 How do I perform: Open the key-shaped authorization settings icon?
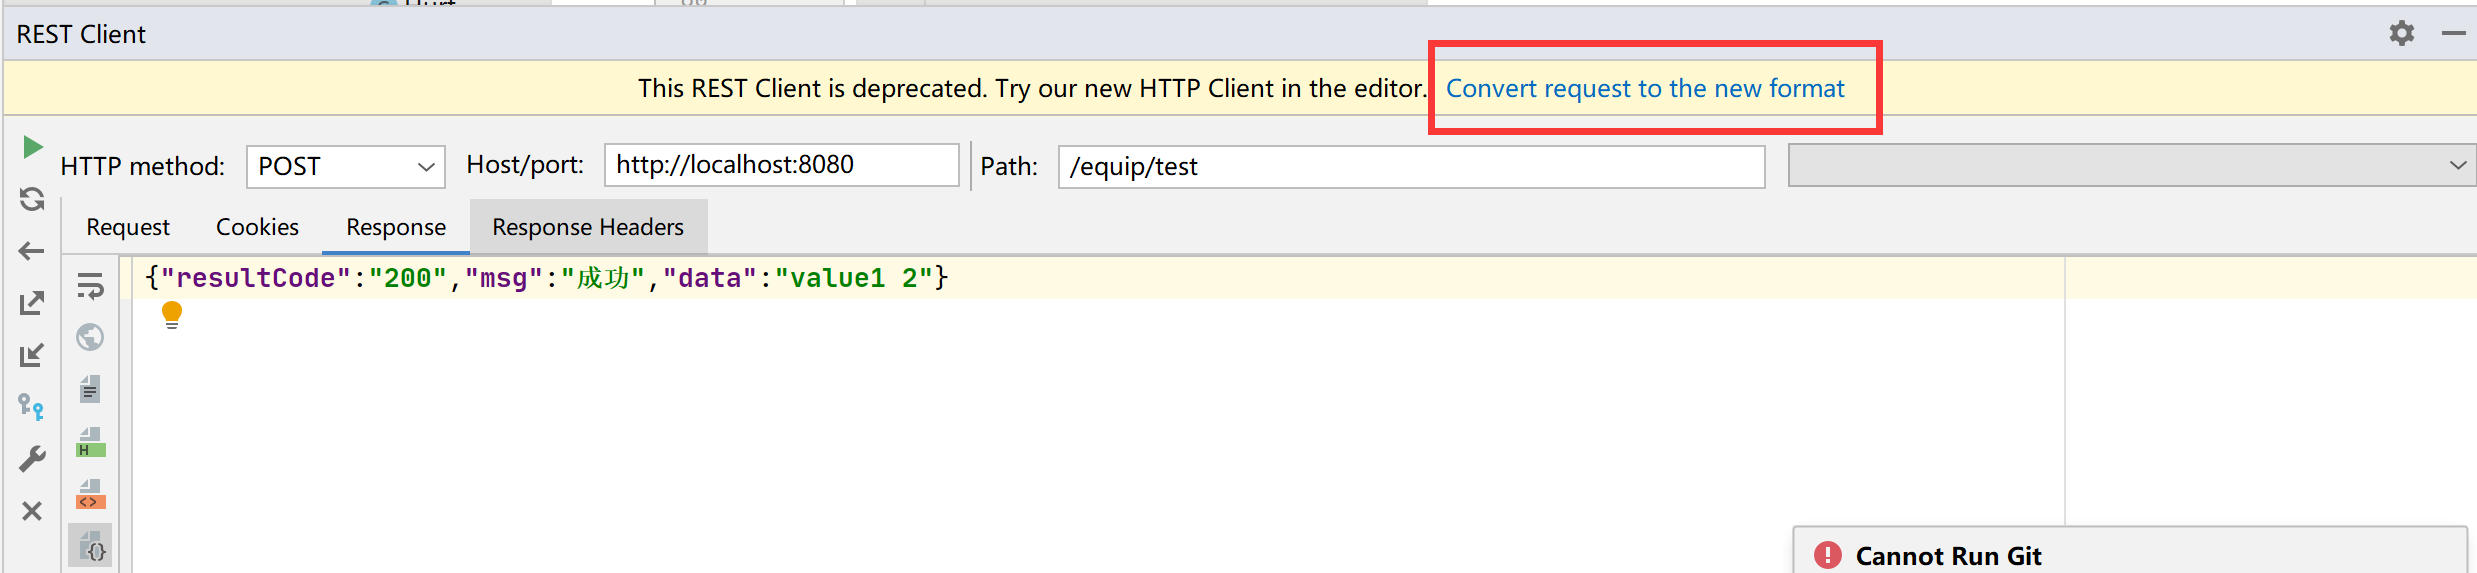pos(32,407)
